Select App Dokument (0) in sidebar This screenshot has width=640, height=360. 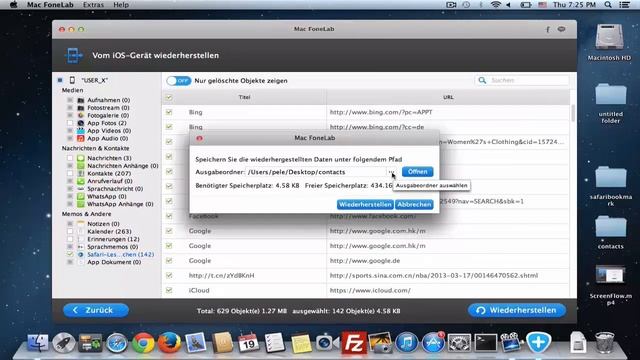[114, 262]
